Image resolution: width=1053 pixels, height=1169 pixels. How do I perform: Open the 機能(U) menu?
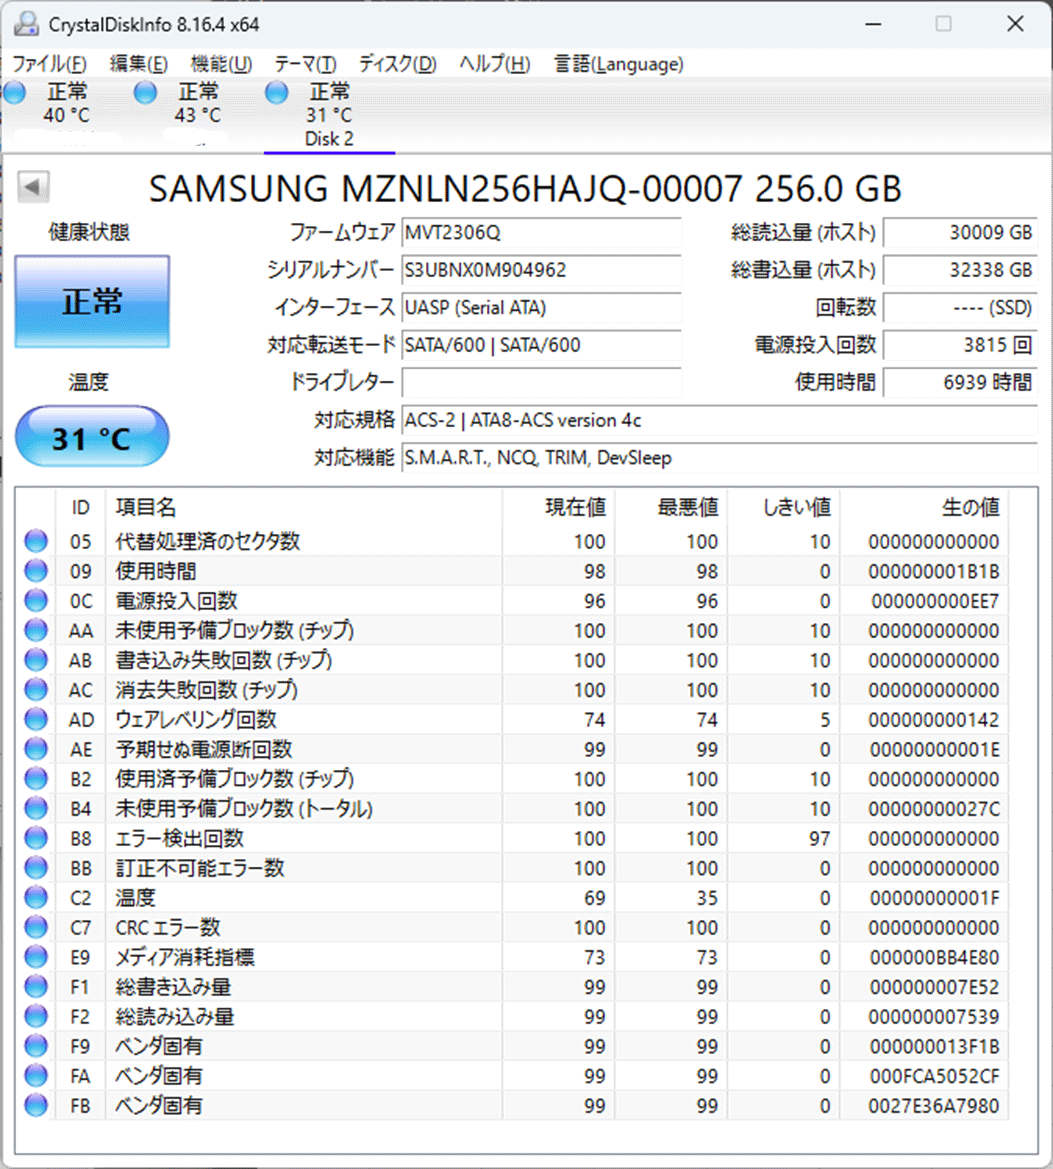(x=221, y=64)
